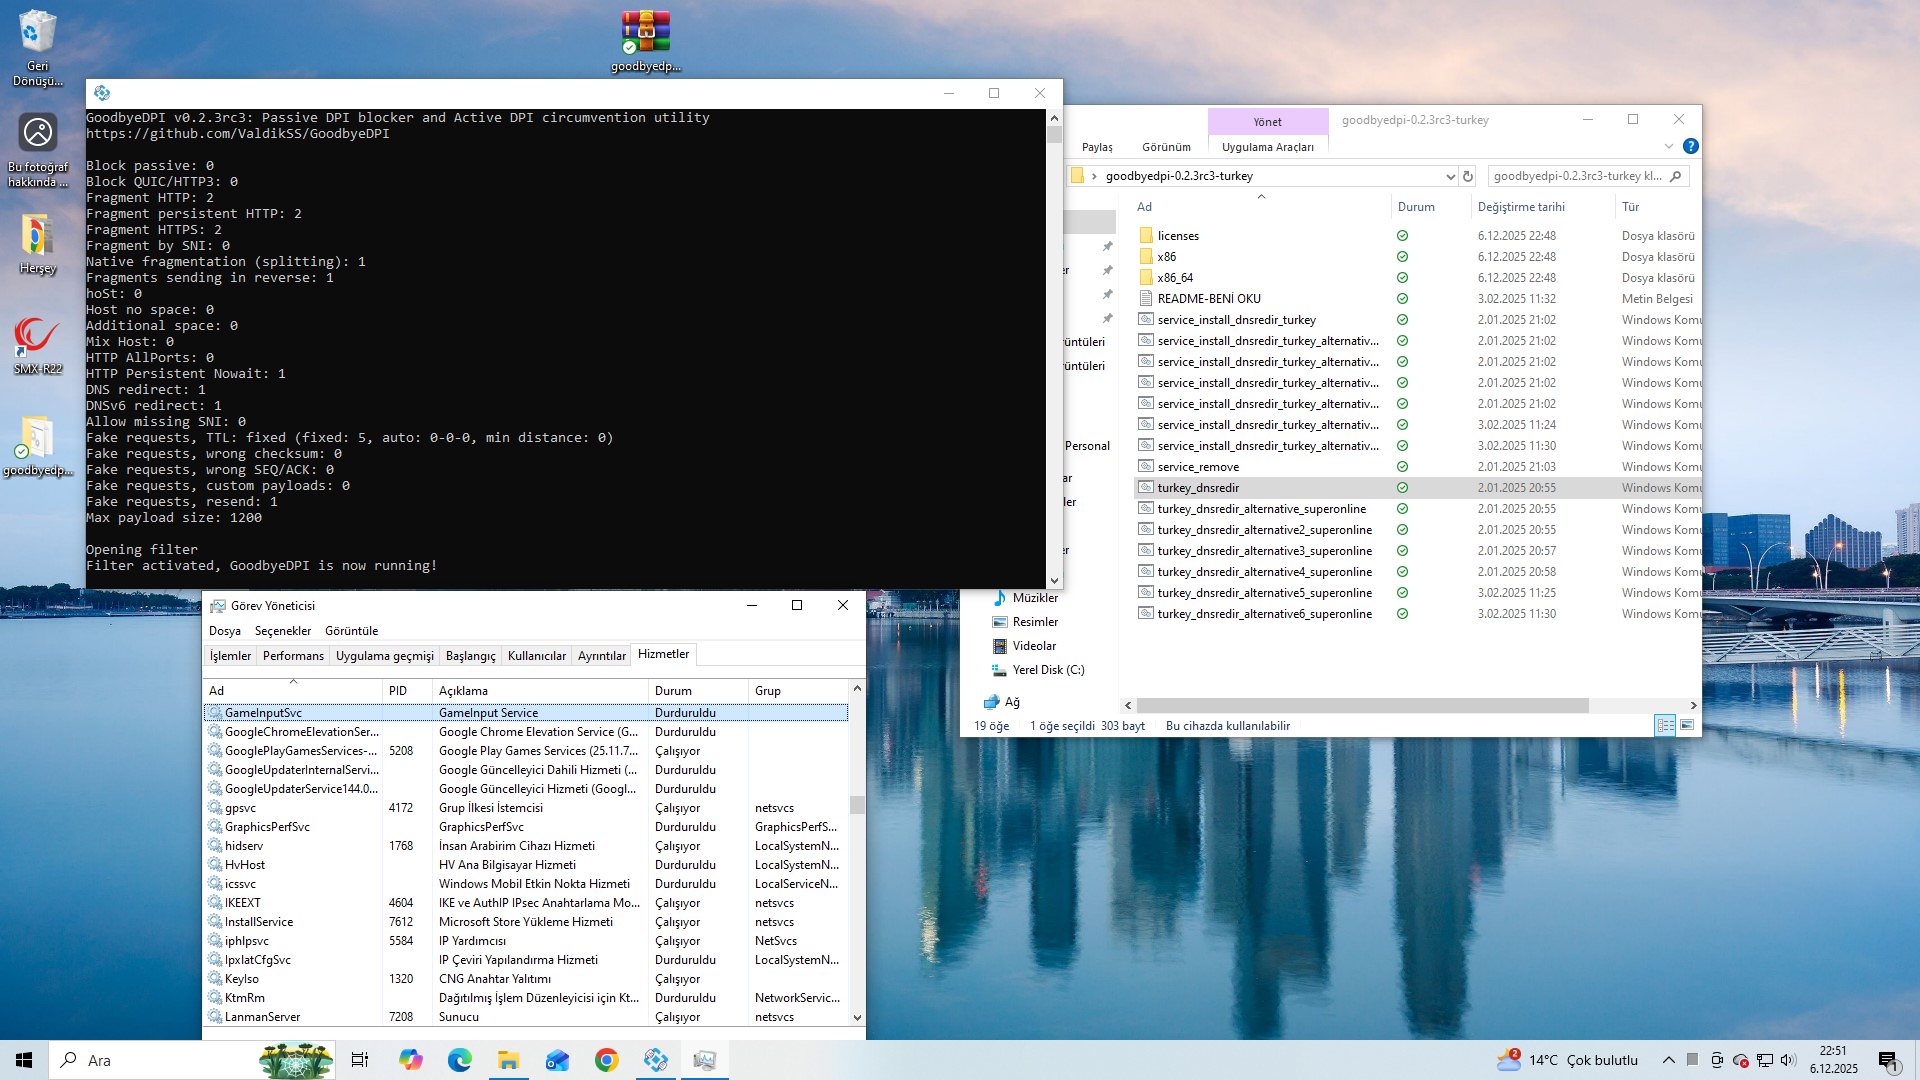Viewport: 1920px width, 1080px height.
Task: Open the Görünüm ribbon tab
Action: pyautogui.click(x=1166, y=147)
